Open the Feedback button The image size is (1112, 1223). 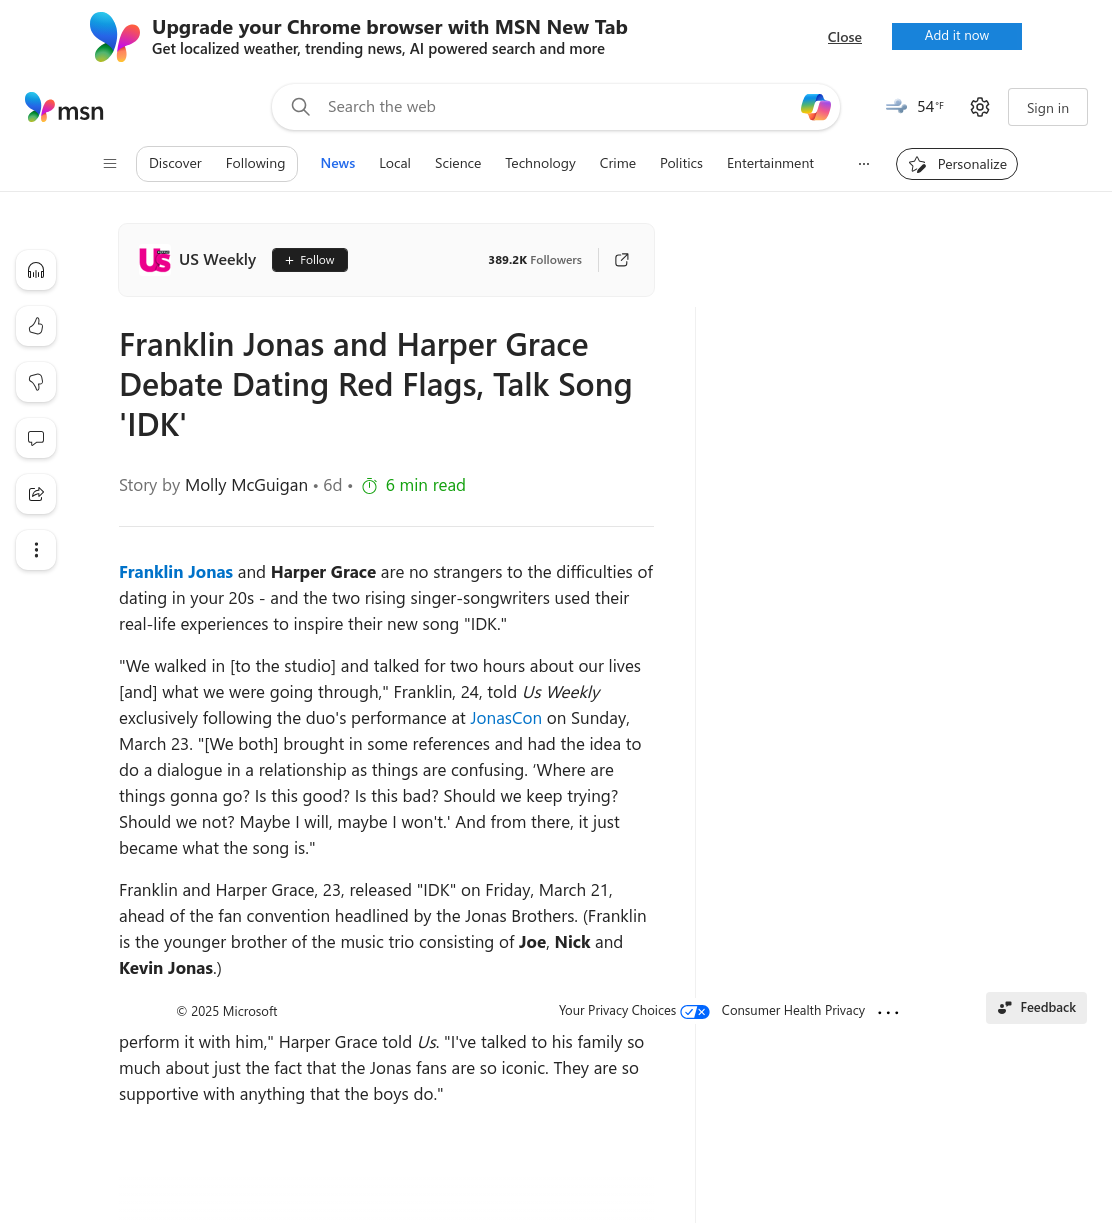point(1036,1008)
